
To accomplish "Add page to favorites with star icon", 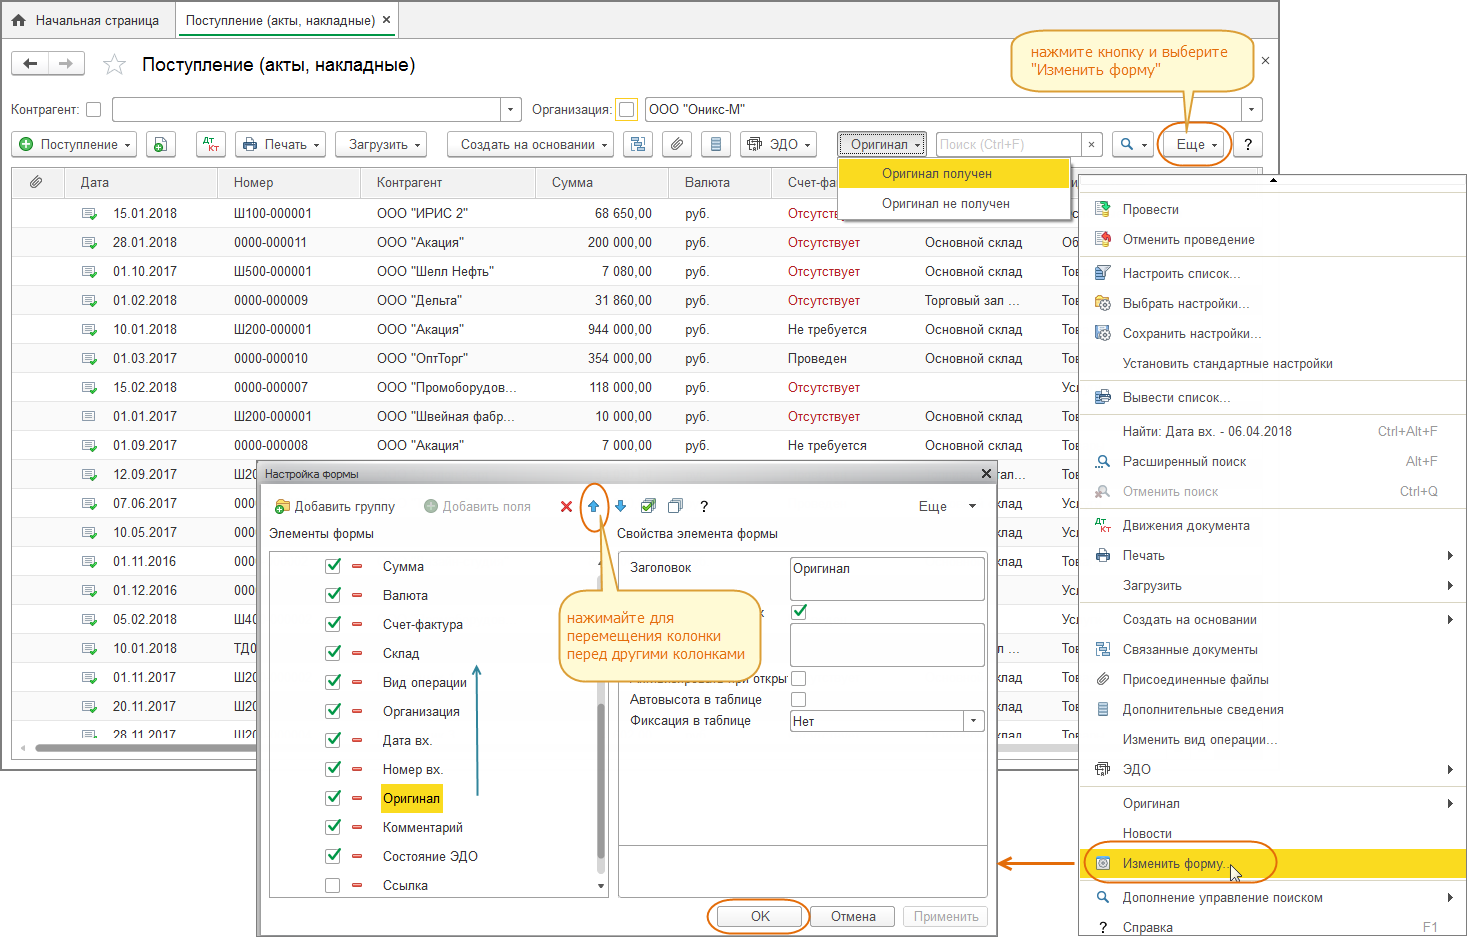I will 115,65.
